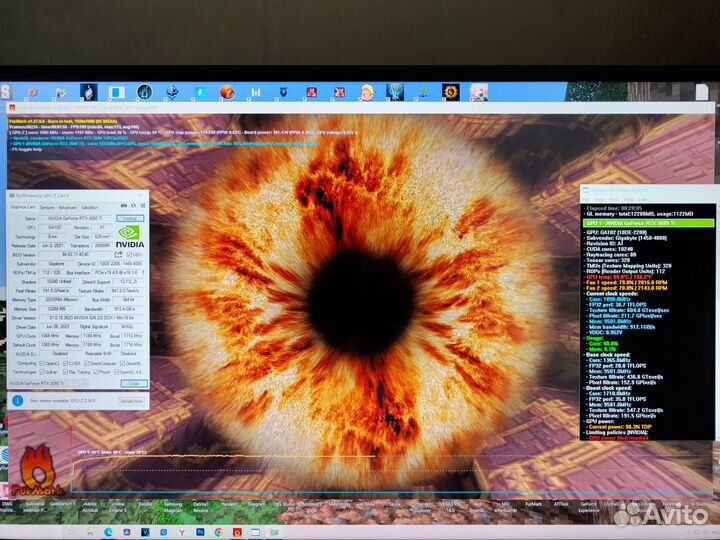Click the Bus Interface question mark in GPU-Z
720x540 pixels.
143,273
